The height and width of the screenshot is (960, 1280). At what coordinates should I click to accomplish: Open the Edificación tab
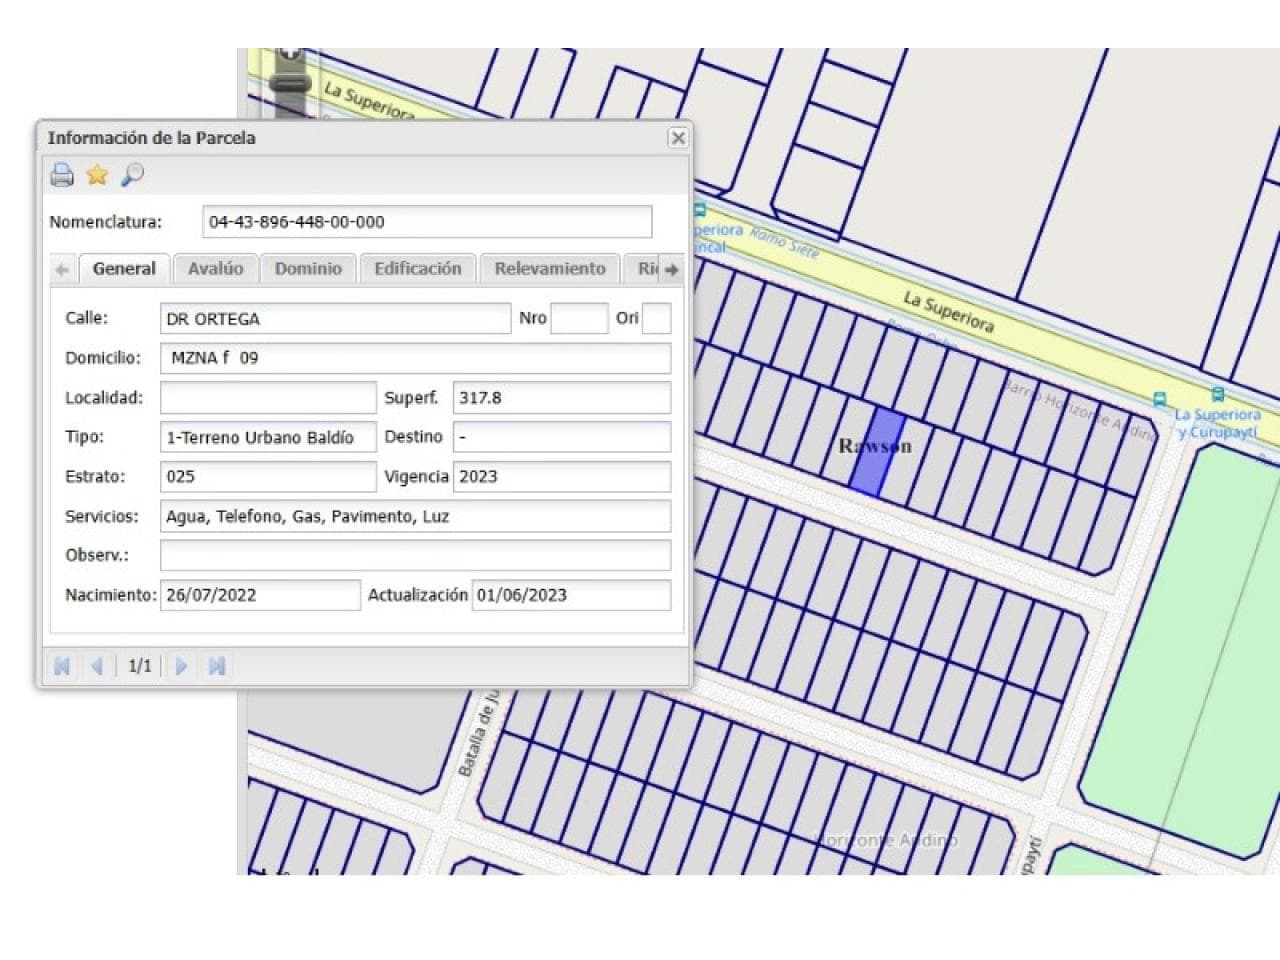[x=418, y=269]
